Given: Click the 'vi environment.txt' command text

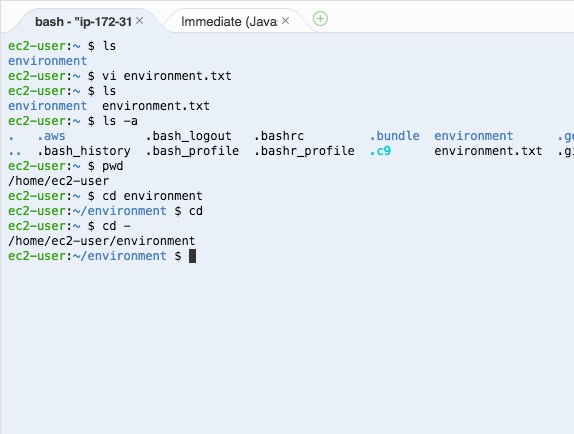Looking at the screenshot, I should (x=167, y=76).
